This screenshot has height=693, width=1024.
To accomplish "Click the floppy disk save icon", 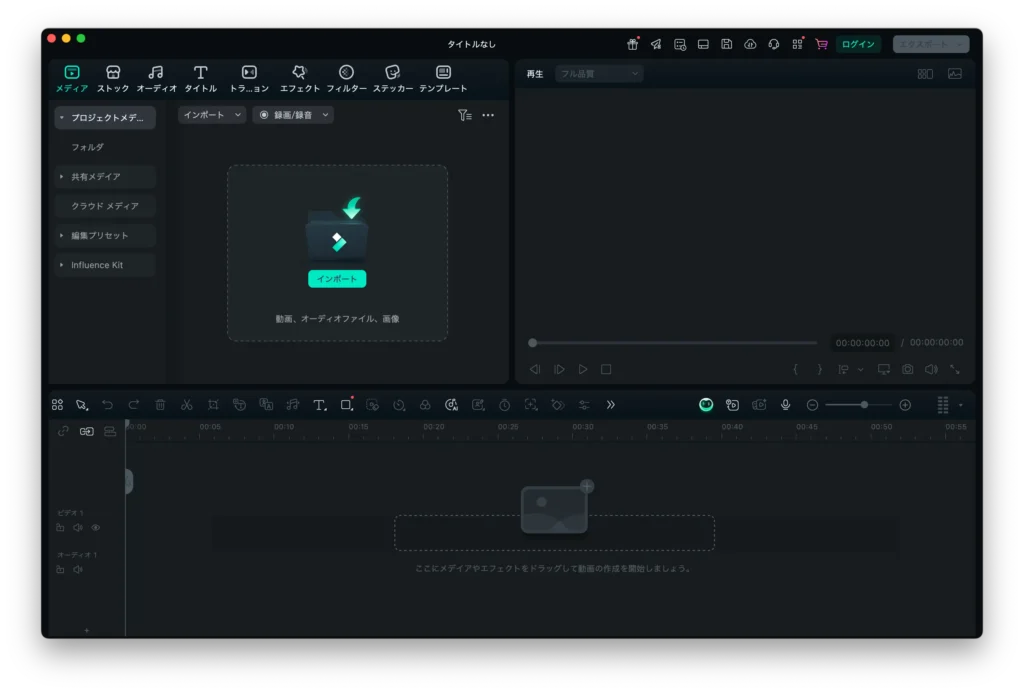I will click(726, 44).
